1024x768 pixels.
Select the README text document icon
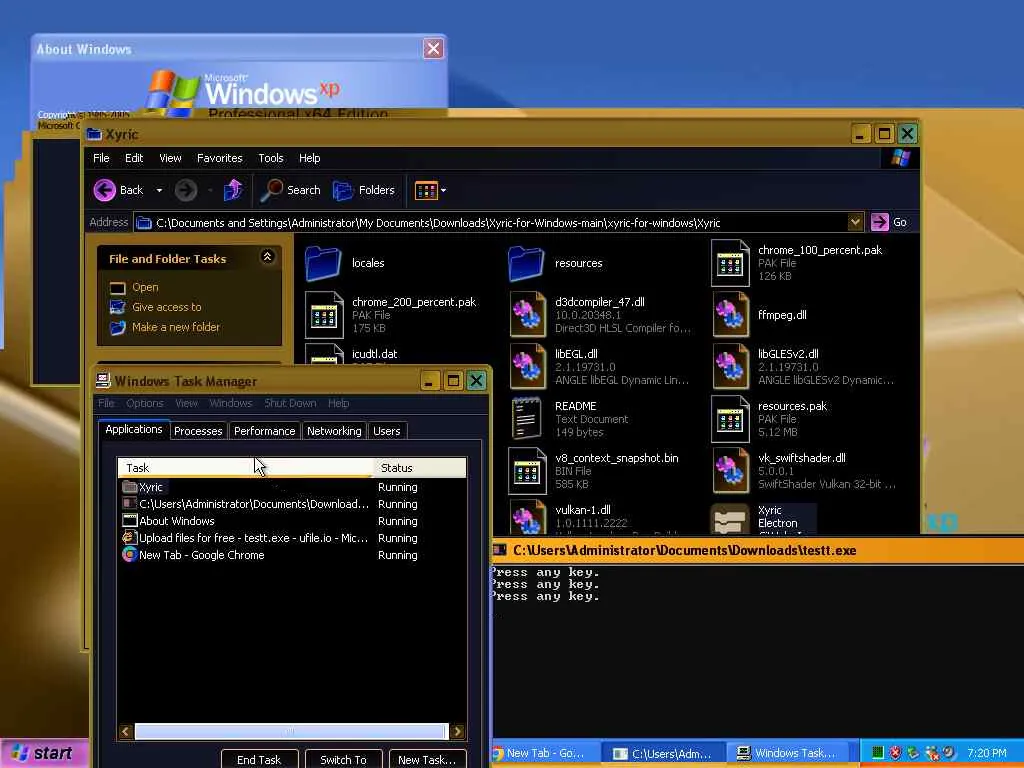526,419
